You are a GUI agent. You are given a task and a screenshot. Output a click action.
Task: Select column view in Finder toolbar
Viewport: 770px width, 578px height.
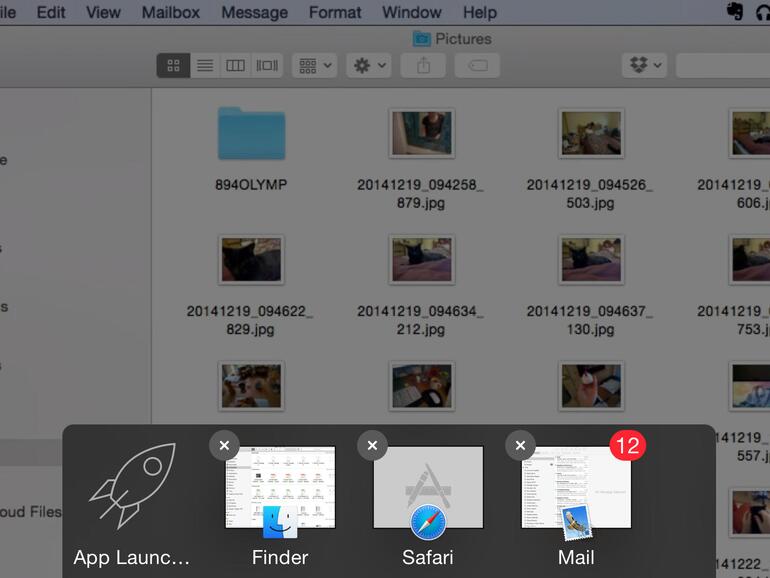click(235, 65)
